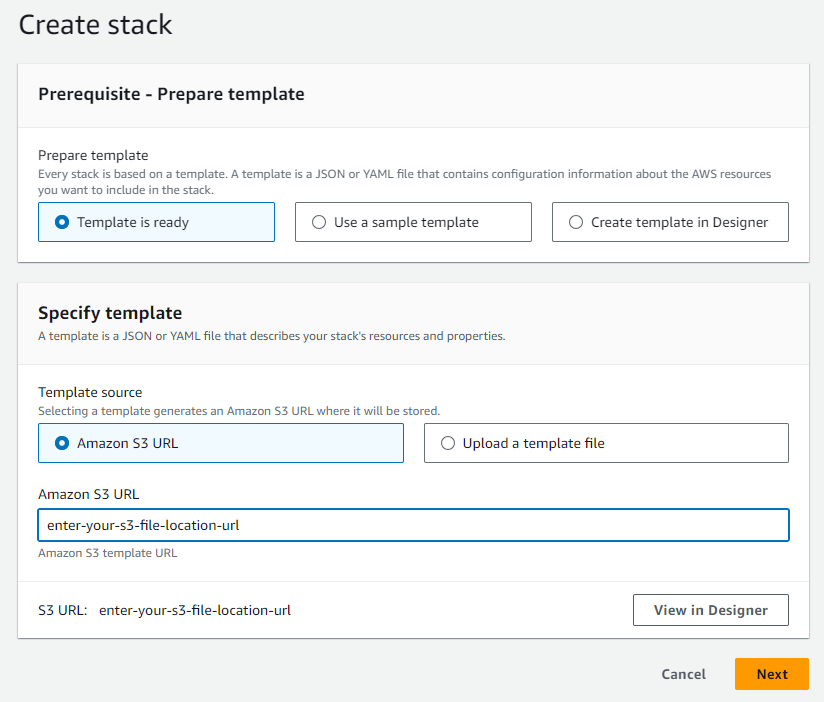Click inside the Amazon S3 URL field
824x702 pixels.
tap(412, 524)
